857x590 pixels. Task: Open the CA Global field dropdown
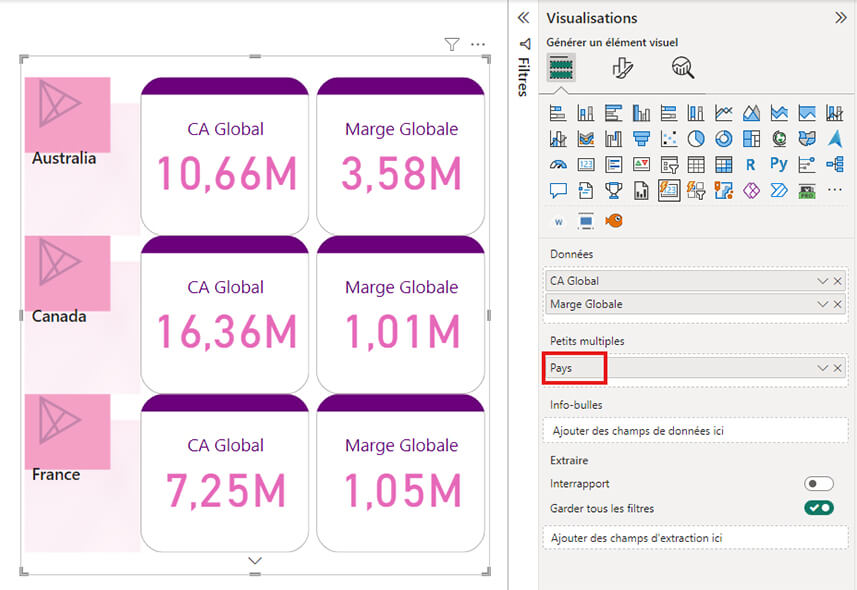[x=822, y=283]
